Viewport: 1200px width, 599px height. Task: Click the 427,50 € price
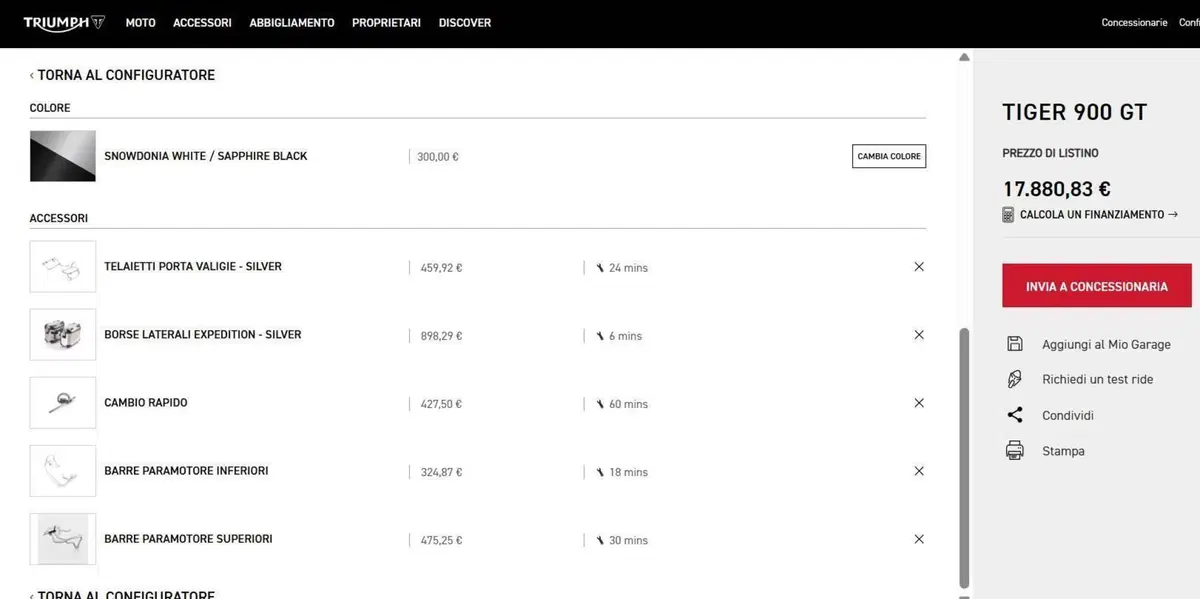pos(441,404)
